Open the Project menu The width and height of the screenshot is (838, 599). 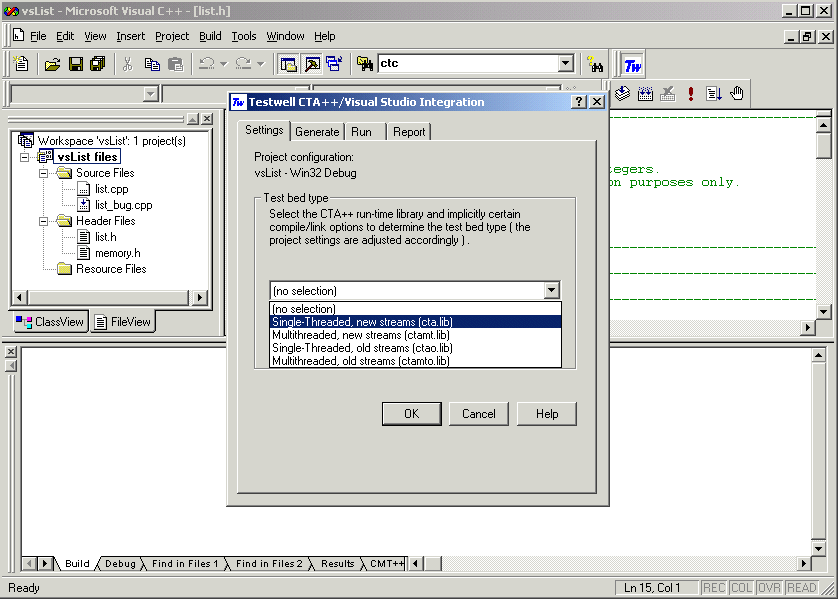pyautogui.click(x=172, y=36)
